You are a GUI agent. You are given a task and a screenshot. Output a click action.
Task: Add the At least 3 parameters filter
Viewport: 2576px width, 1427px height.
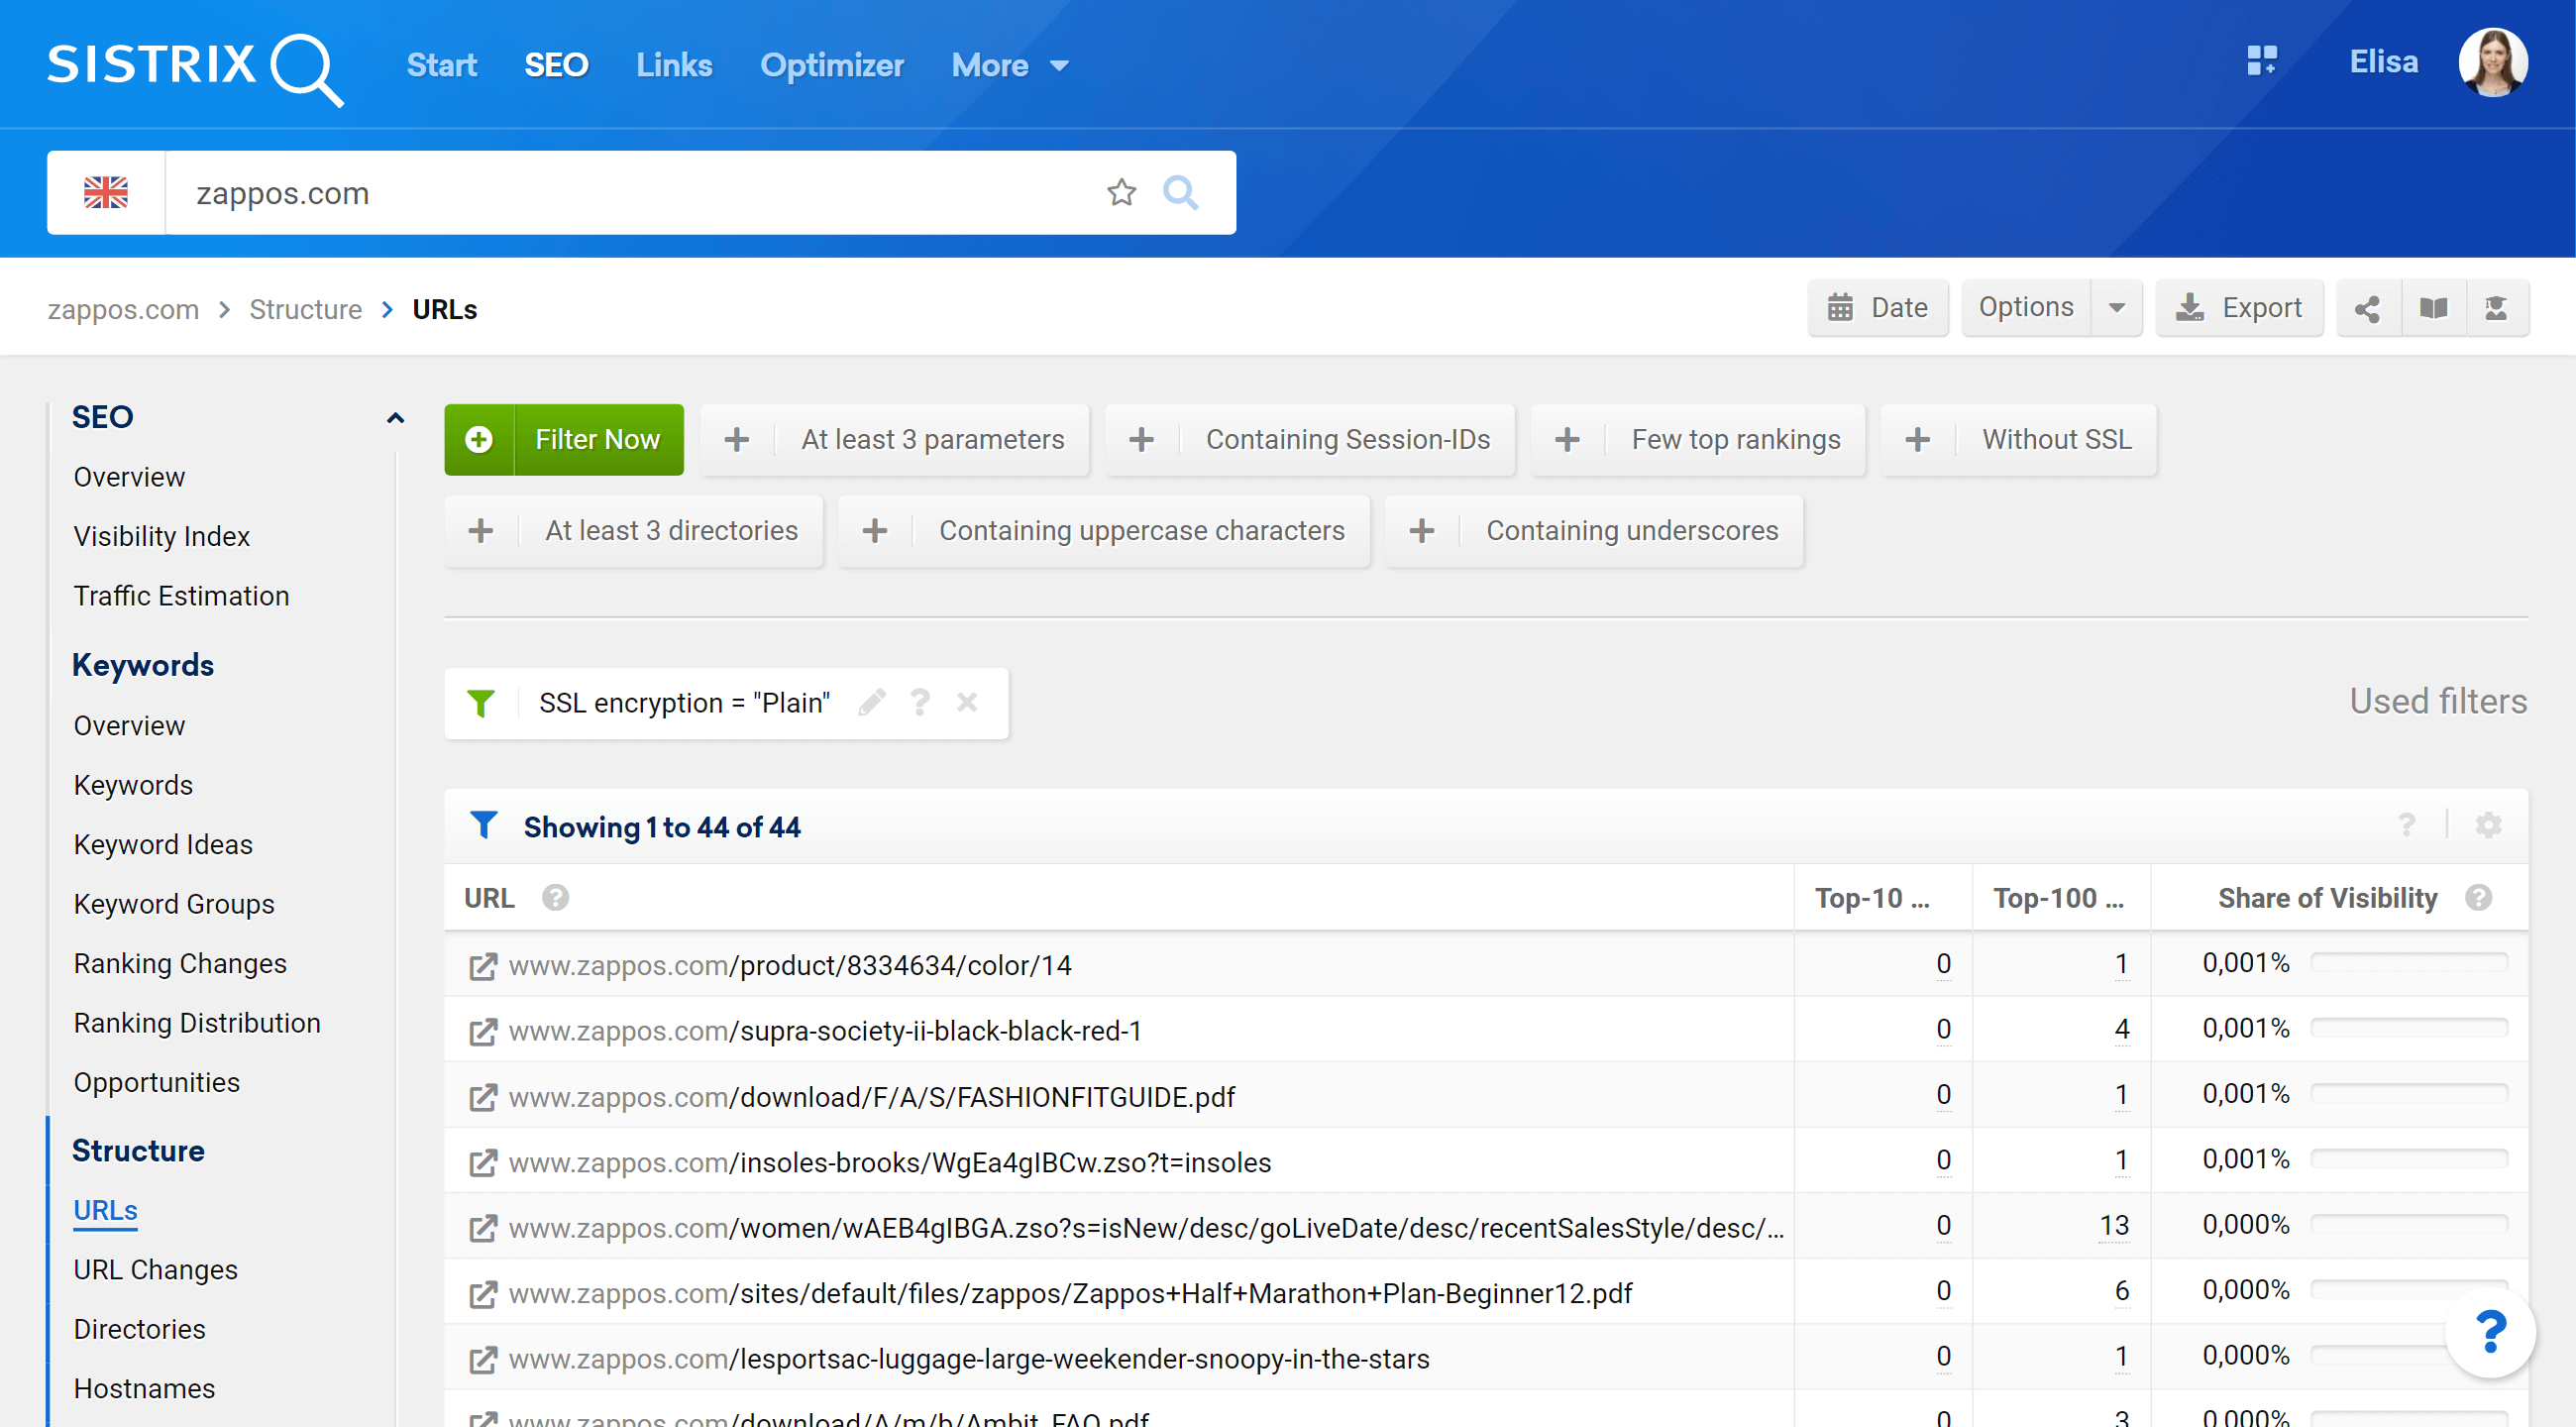(894, 439)
